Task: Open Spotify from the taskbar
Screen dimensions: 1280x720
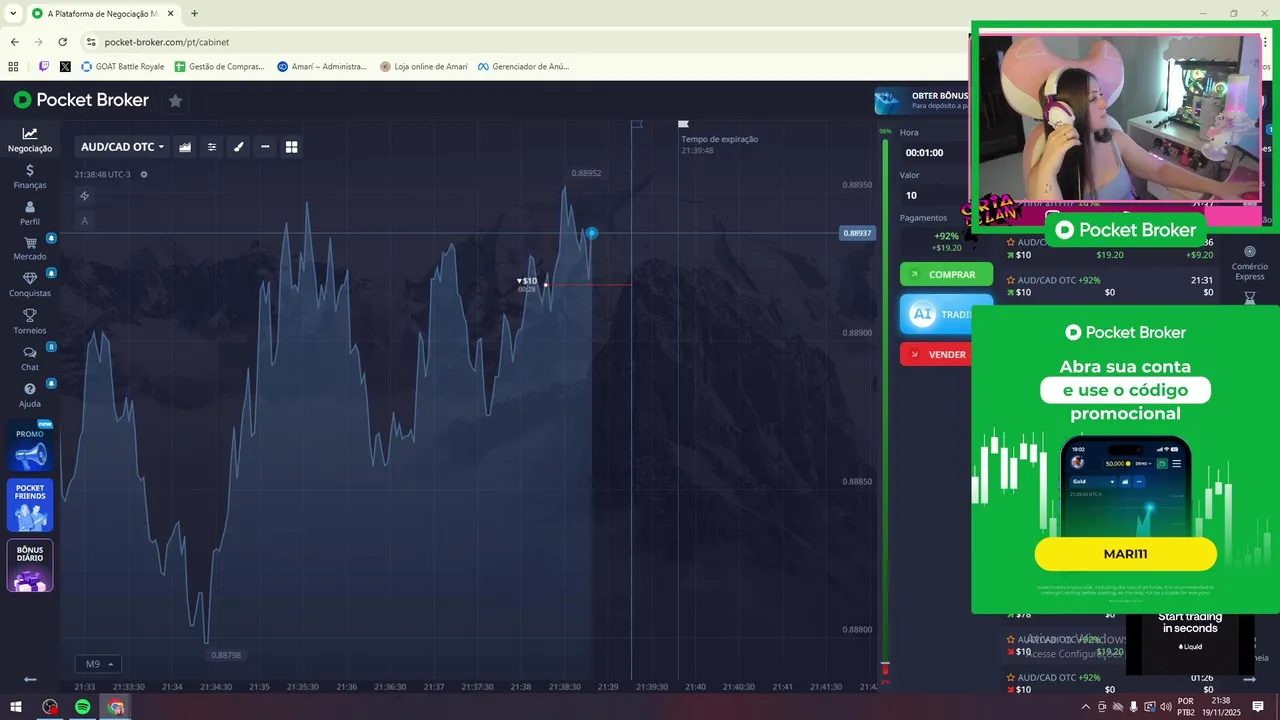Action: coord(82,707)
